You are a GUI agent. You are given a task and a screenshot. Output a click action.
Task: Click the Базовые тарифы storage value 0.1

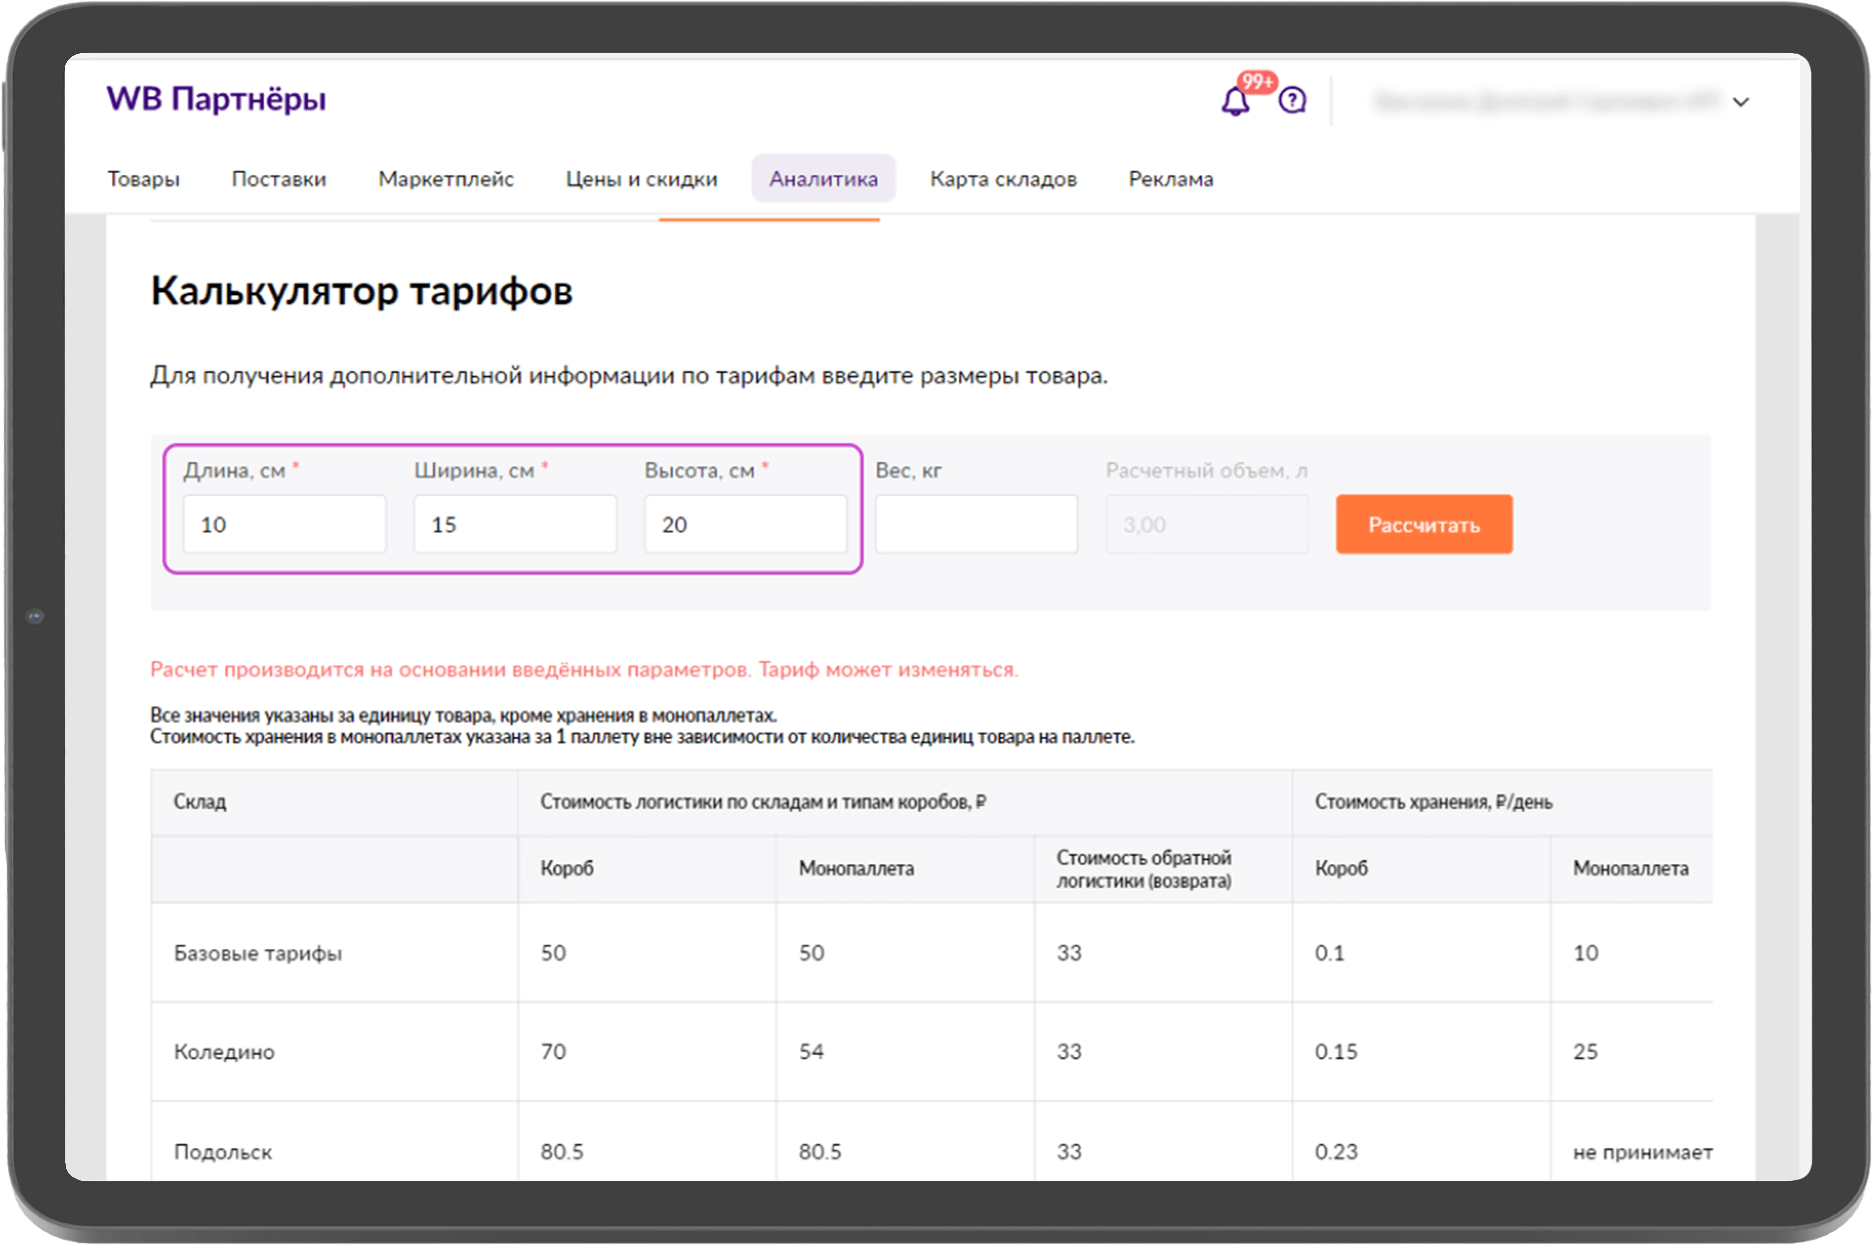(x=1329, y=953)
